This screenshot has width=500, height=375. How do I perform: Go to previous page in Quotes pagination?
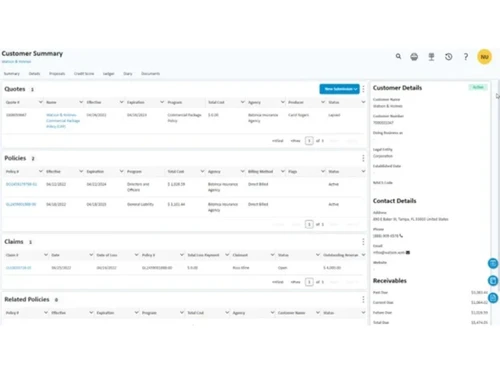tap(295, 141)
